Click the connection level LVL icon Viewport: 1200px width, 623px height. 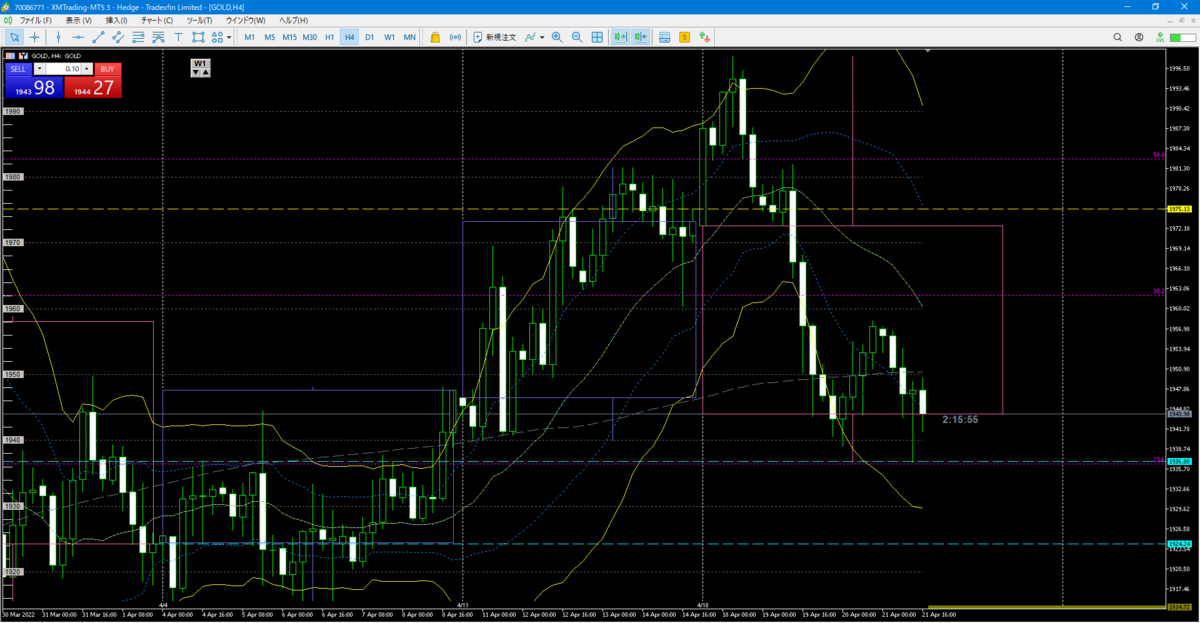pyautogui.click(x=1160, y=37)
